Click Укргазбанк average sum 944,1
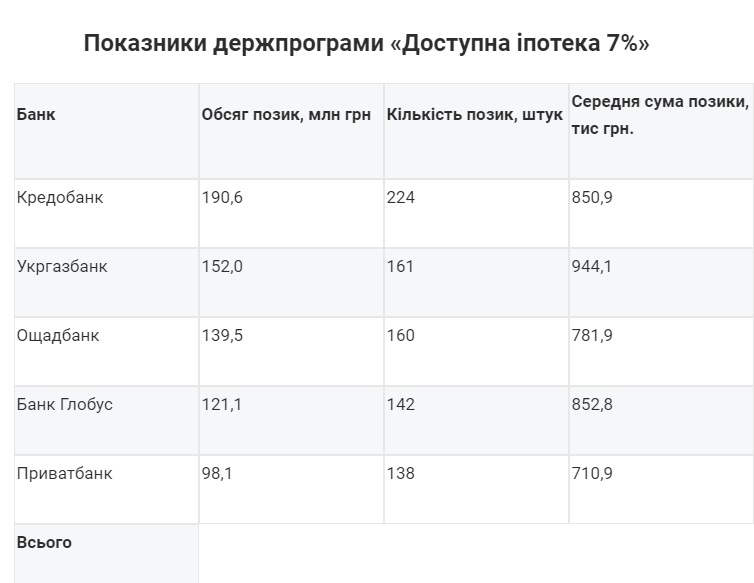754x583 pixels. [x=662, y=282]
